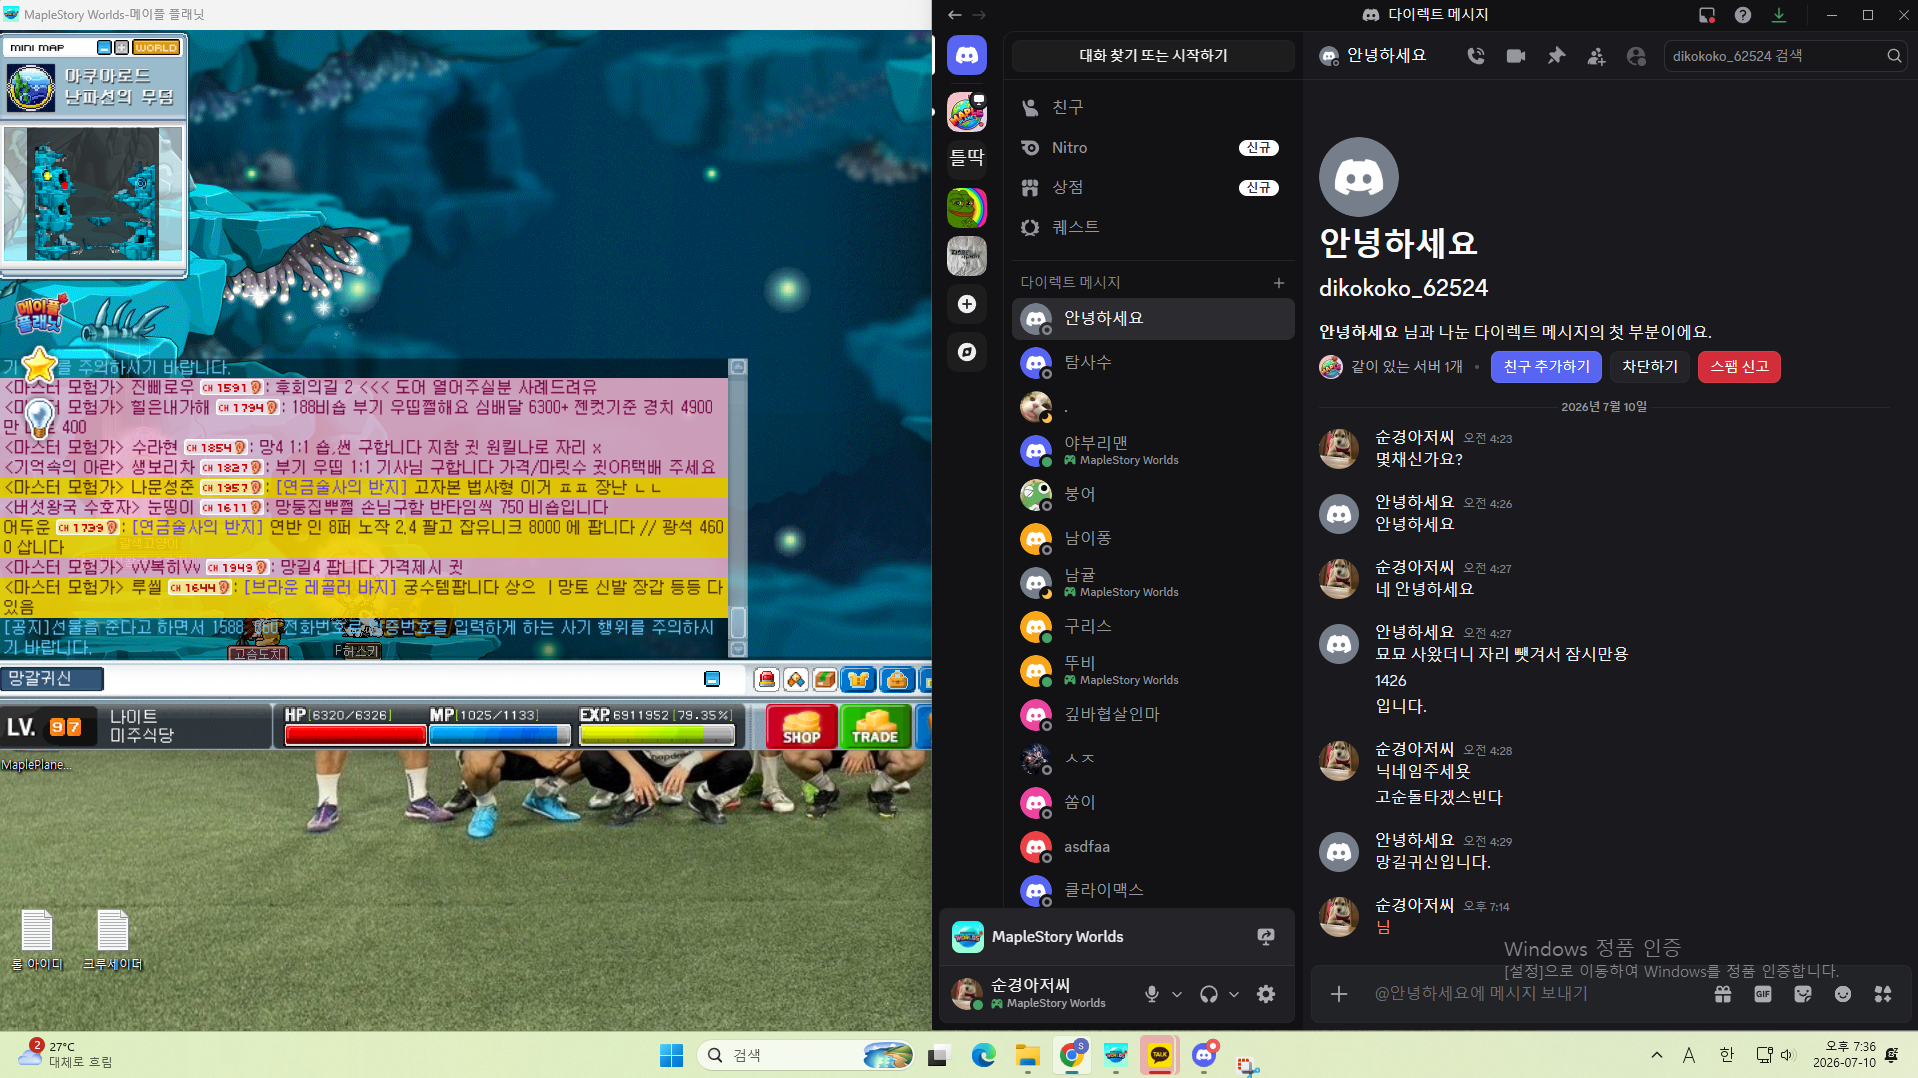Open the Windows Start menu

coord(671,1055)
